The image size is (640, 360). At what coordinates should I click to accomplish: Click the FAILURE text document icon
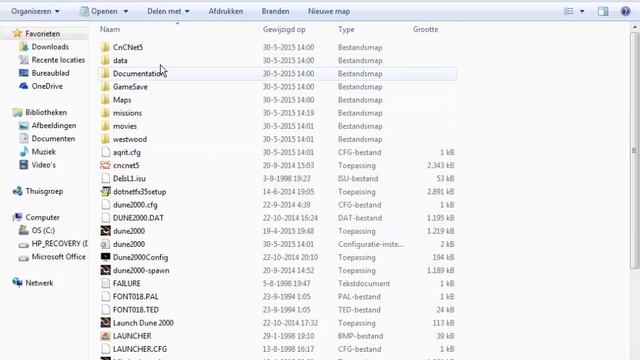(x=105, y=283)
